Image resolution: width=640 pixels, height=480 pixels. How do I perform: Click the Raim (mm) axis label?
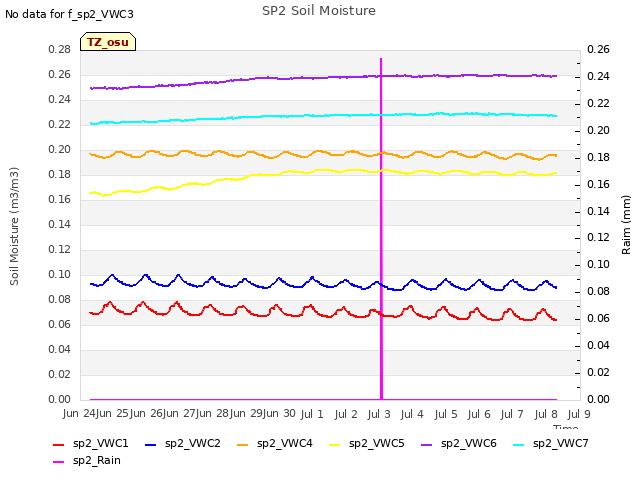(x=626, y=225)
